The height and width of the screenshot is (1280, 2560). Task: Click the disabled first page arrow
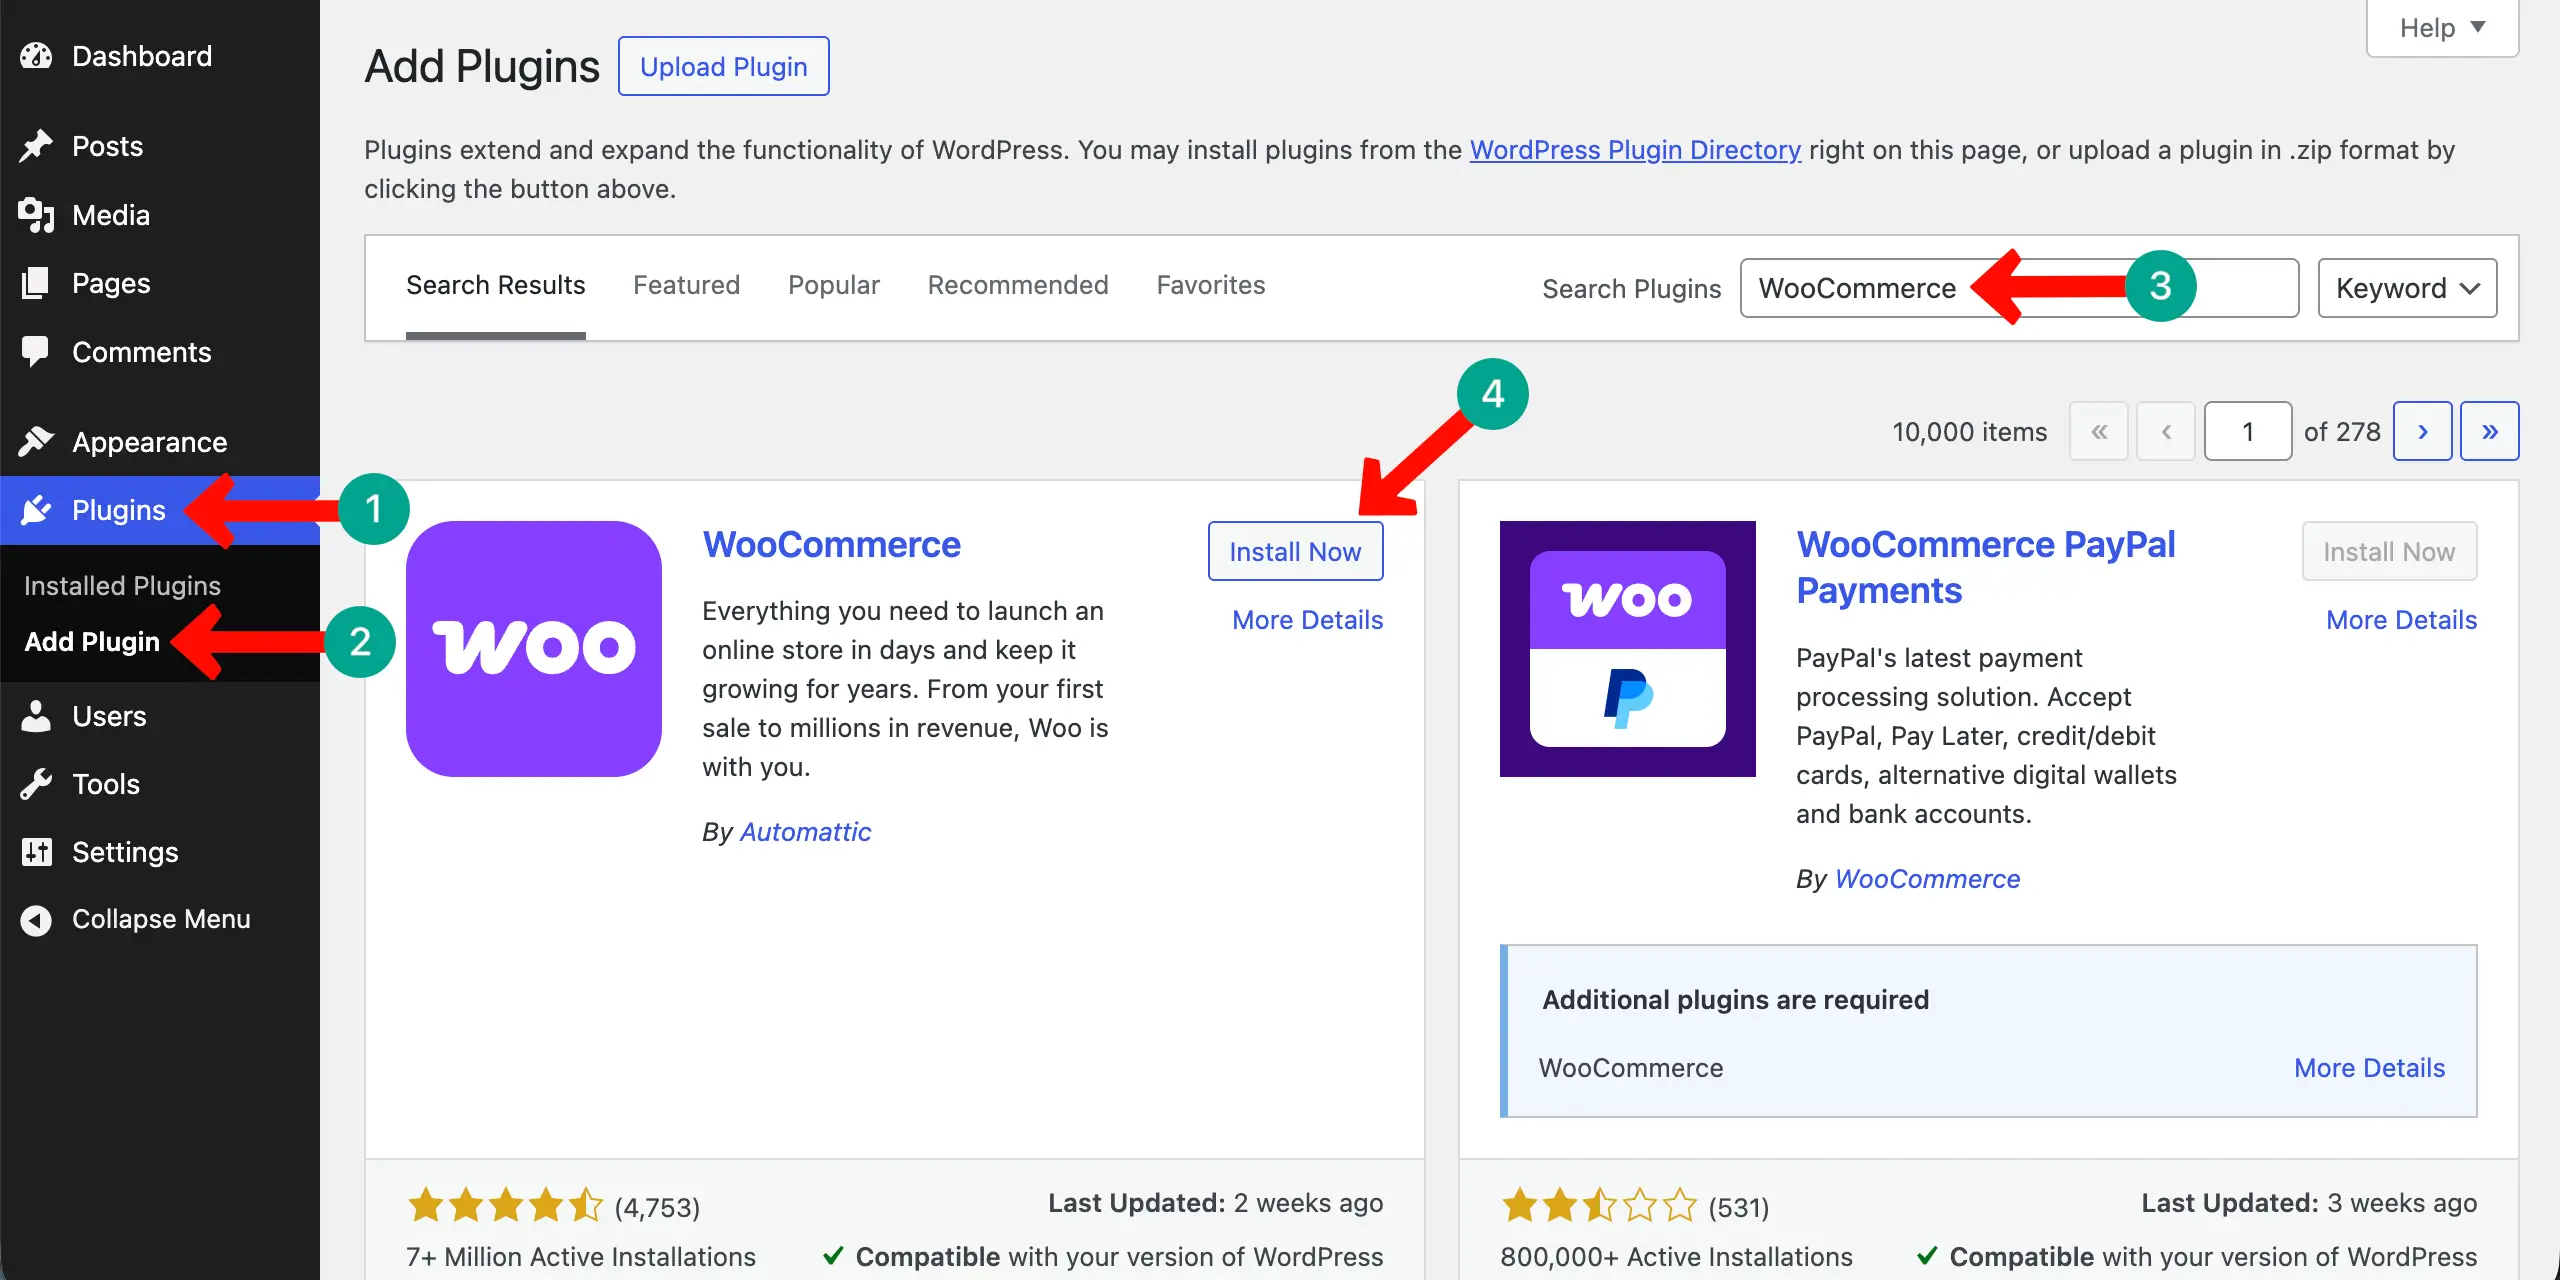(2099, 431)
